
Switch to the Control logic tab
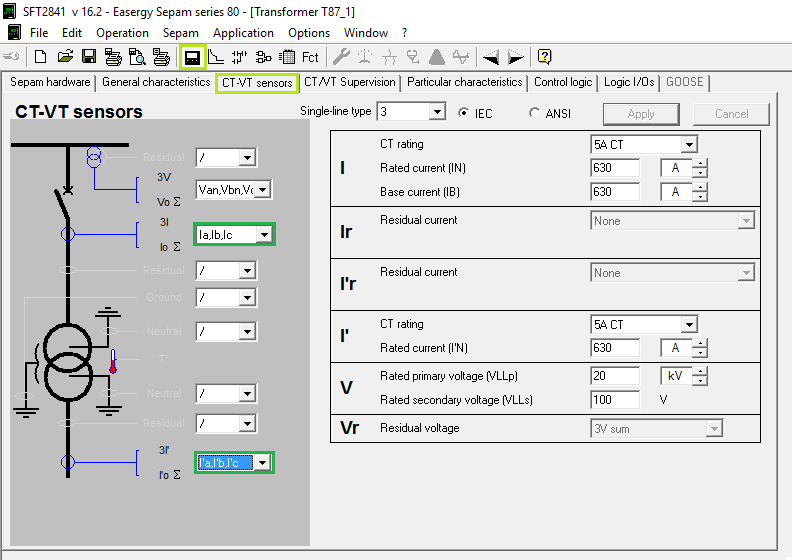[x=563, y=82]
